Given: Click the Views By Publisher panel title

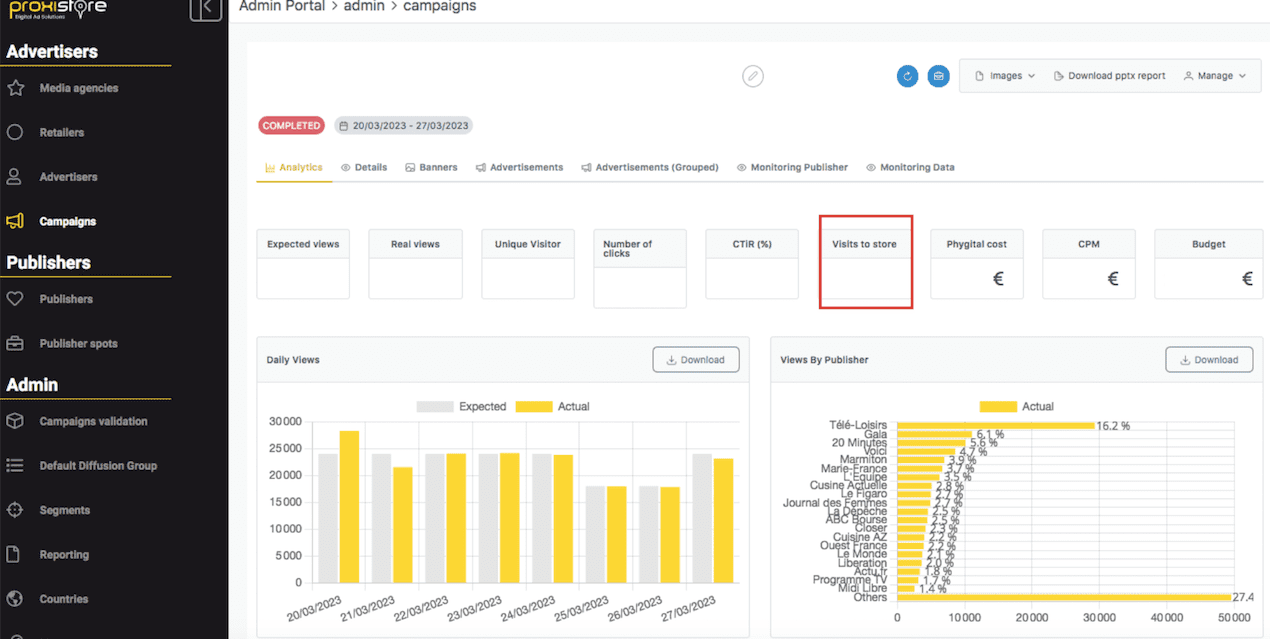Looking at the screenshot, I should coord(824,360).
